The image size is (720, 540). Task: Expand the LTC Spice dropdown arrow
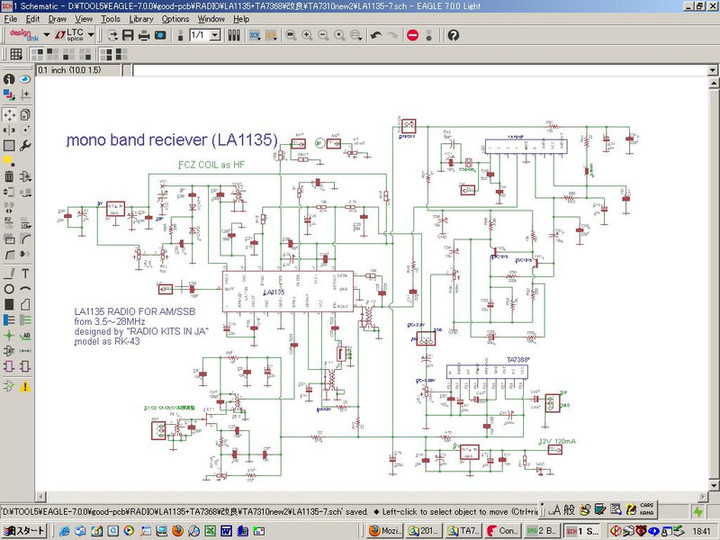[x=92, y=35]
